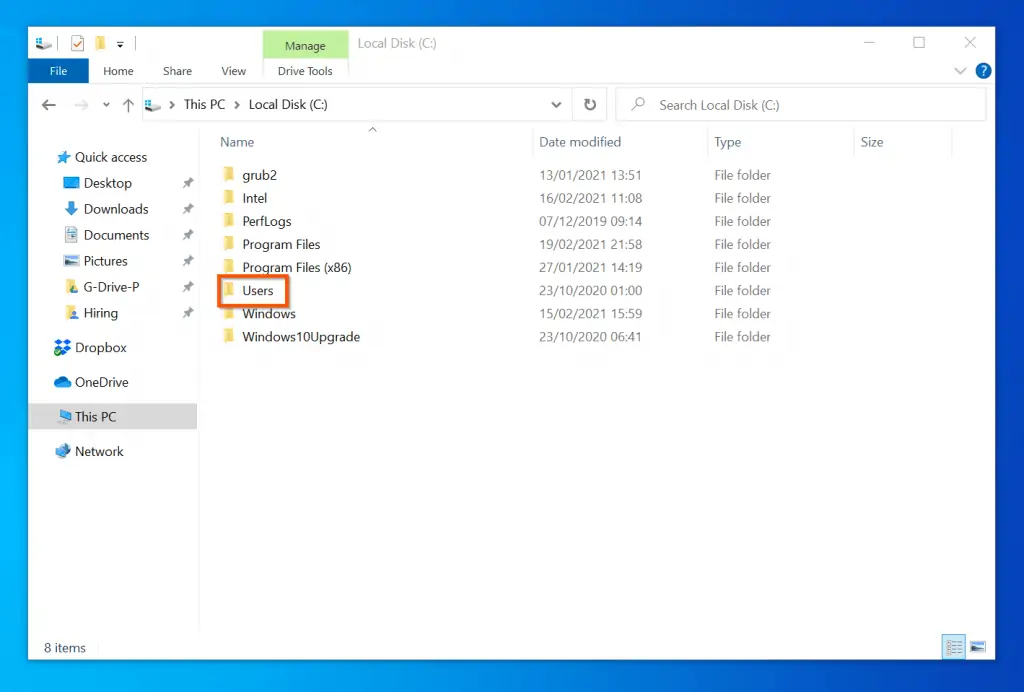Viewport: 1024px width, 692px height.
Task: Open Dropbox in the navigation pane
Action: coord(91,348)
